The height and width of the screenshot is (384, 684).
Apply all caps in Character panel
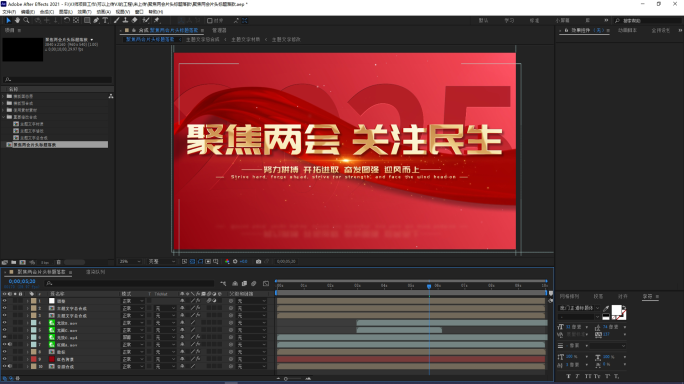[x=588, y=376]
